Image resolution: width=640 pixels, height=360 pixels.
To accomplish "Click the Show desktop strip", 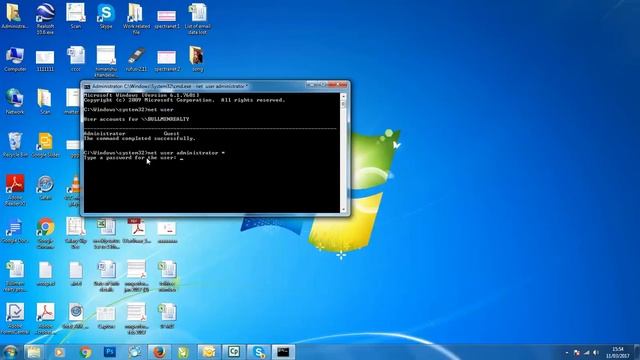I will click(x=637, y=352).
